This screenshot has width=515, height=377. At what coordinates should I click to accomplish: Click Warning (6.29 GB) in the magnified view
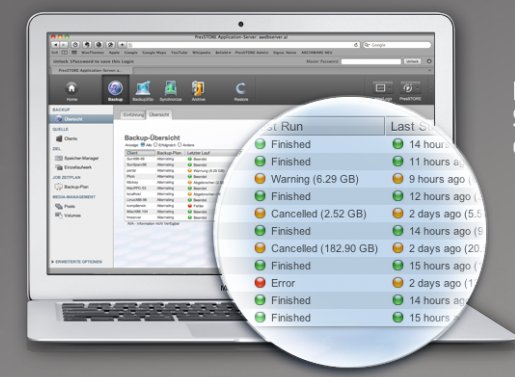315,179
